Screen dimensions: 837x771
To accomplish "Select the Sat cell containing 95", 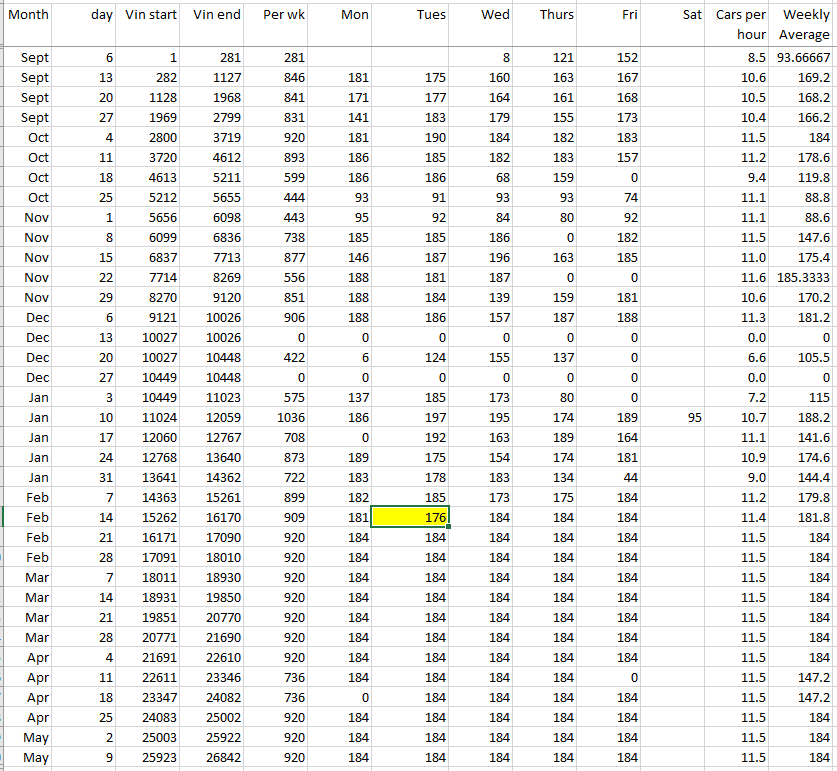I will point(675,416).
